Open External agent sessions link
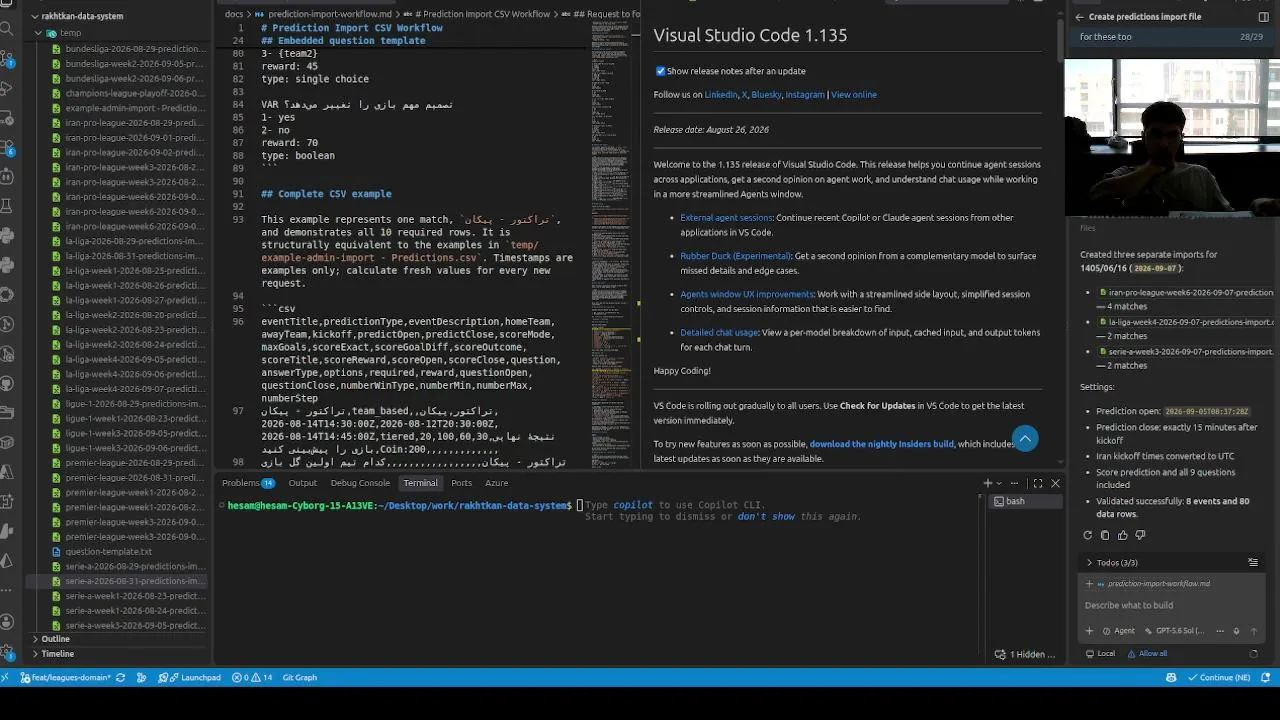The height and width of the screenshot is (720, 1280). tap(727, 218)
